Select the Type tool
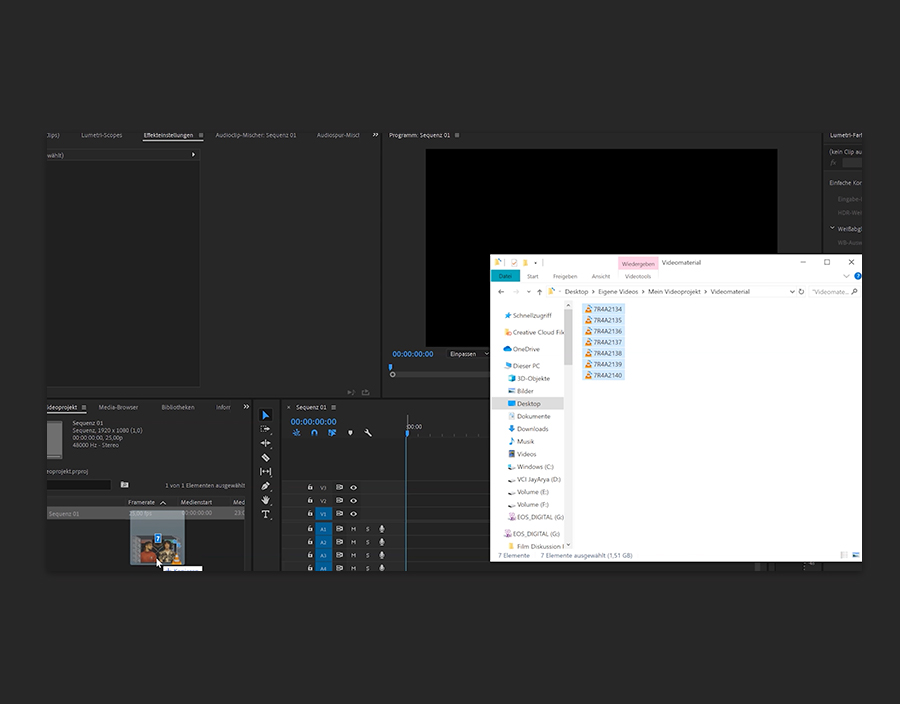This screenshot has width=900, height=704. [x=265, y=514]
